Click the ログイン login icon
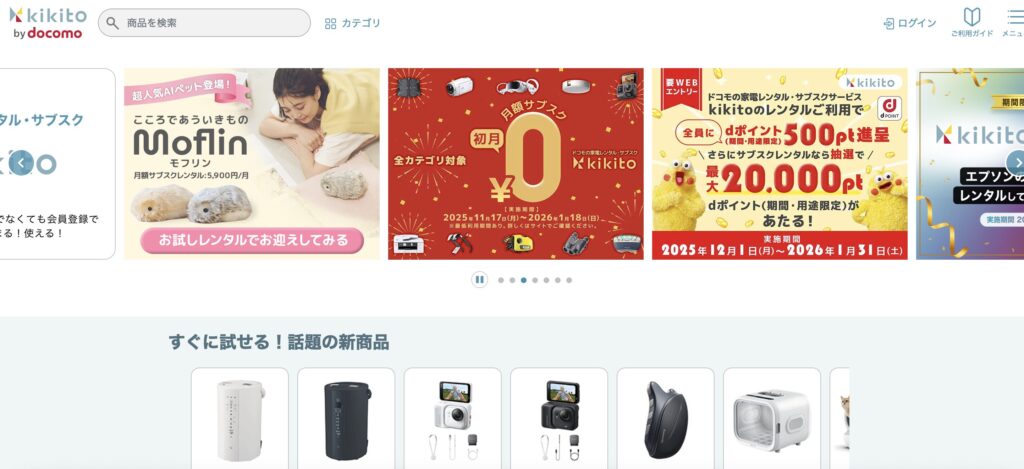This screenshot has height=469, width=1024. [888, 24]
